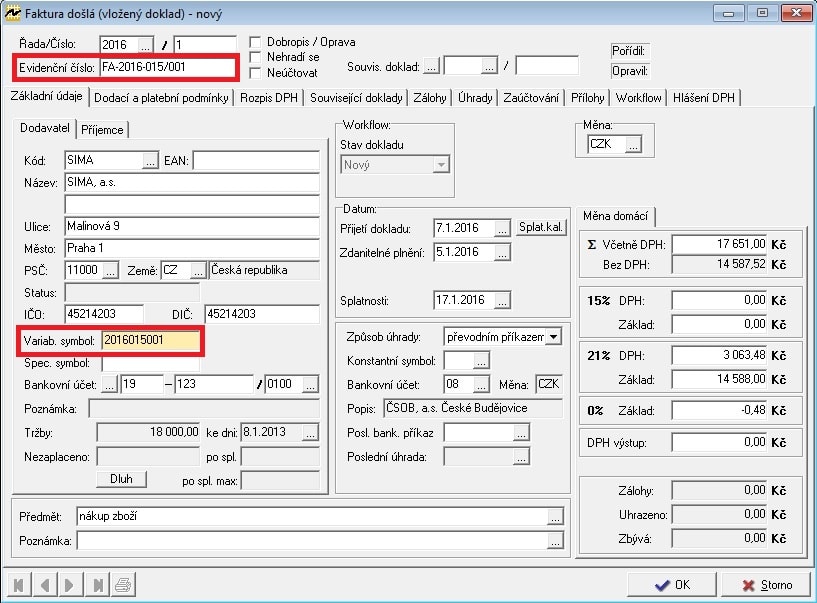Click the Splat.kal. button
This screenshot has width=817, height=603.
coord(541,227)
